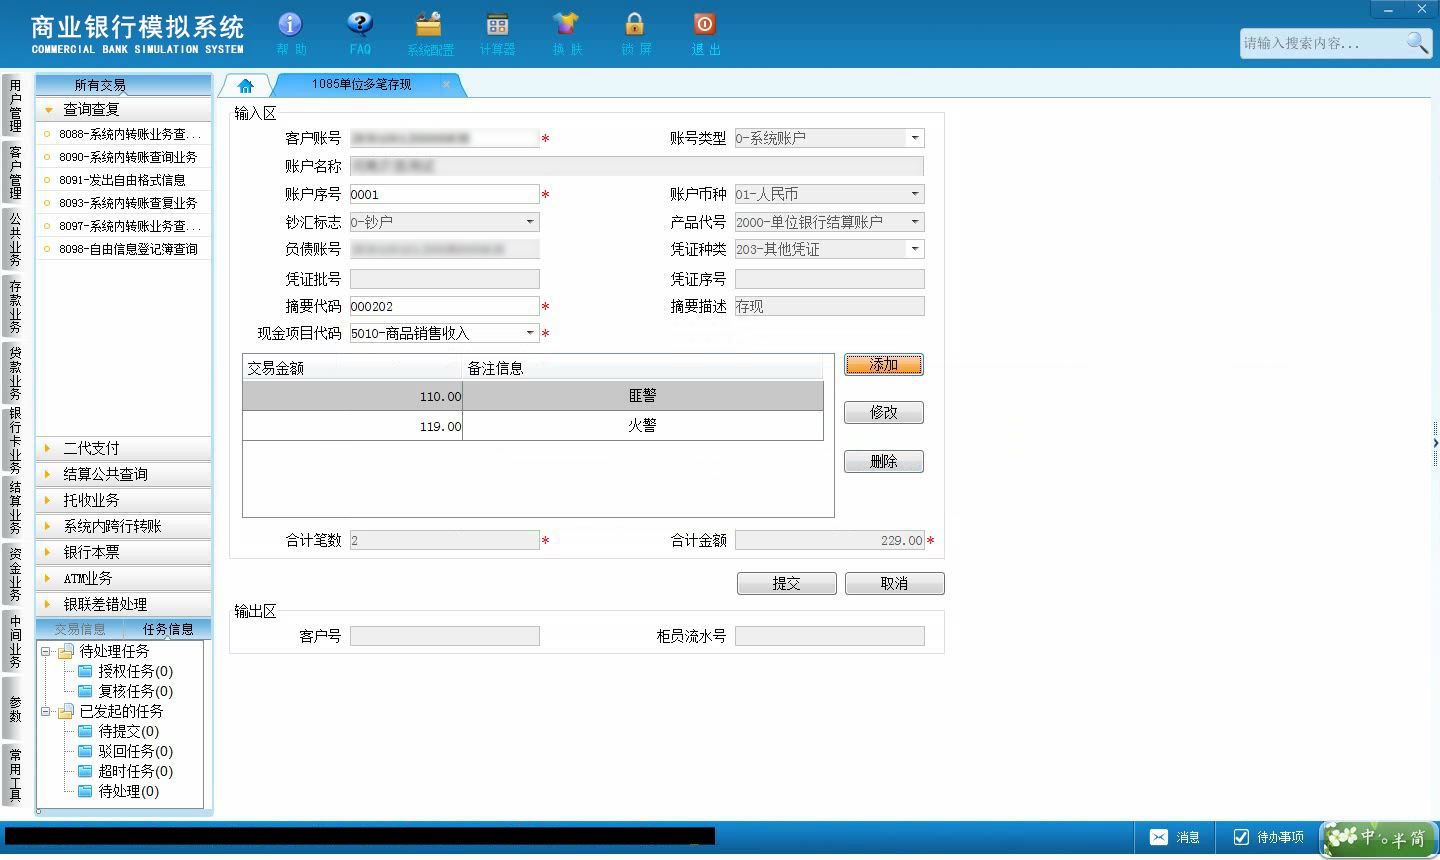Focus the 摘要代码 input field
Viewport: 1440px width, 860px height.
click(x=444, y=306)
